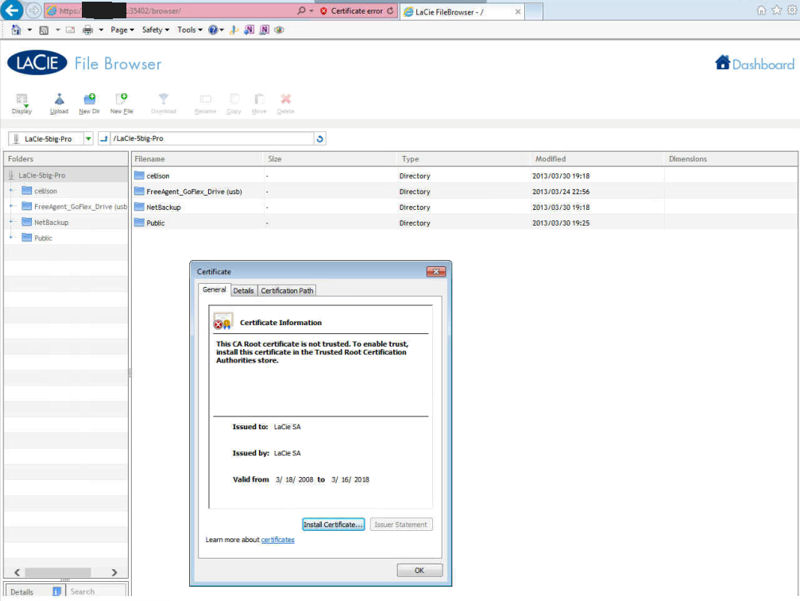Open the Page menu dropdown

pos(122,30)
